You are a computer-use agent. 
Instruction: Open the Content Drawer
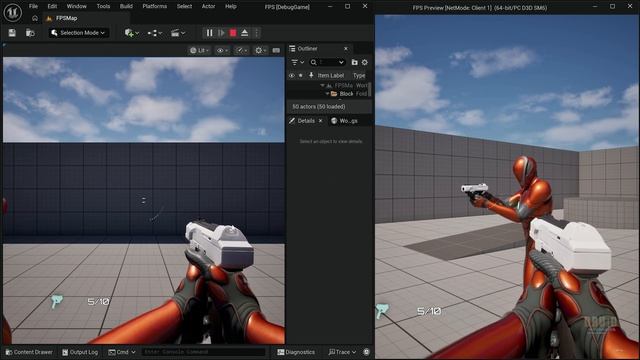pos(29,352)
